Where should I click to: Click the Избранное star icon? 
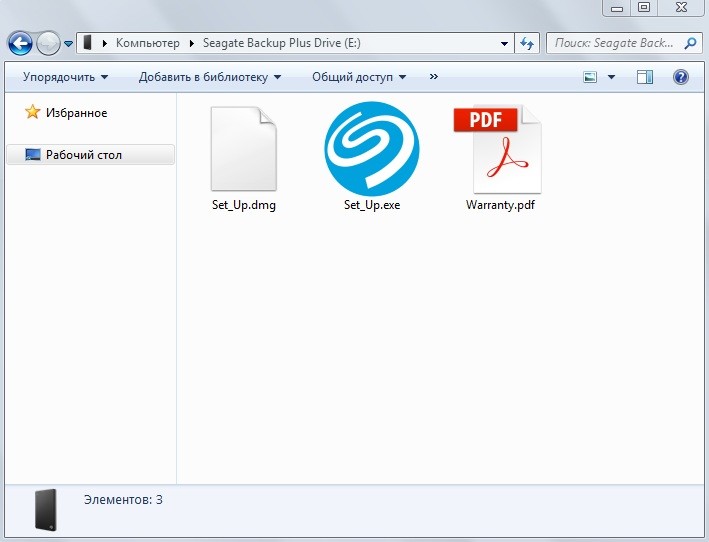(x=32, y=112)
